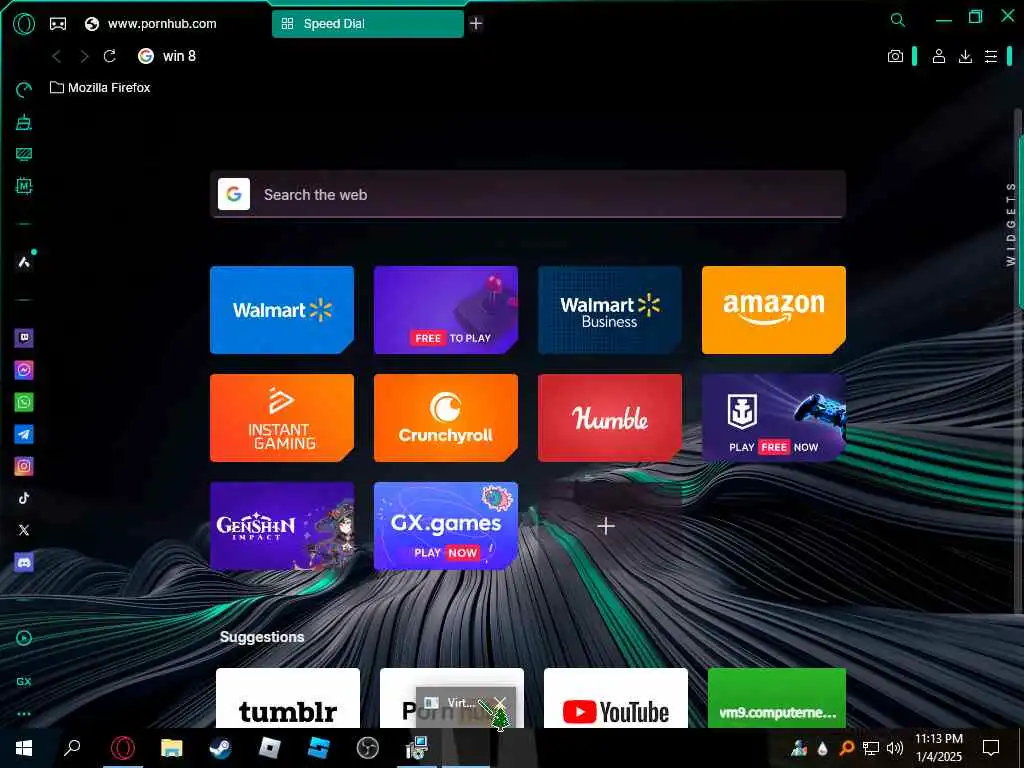Open the downloads panel
1024x768 pixels.
click(965, 57)
